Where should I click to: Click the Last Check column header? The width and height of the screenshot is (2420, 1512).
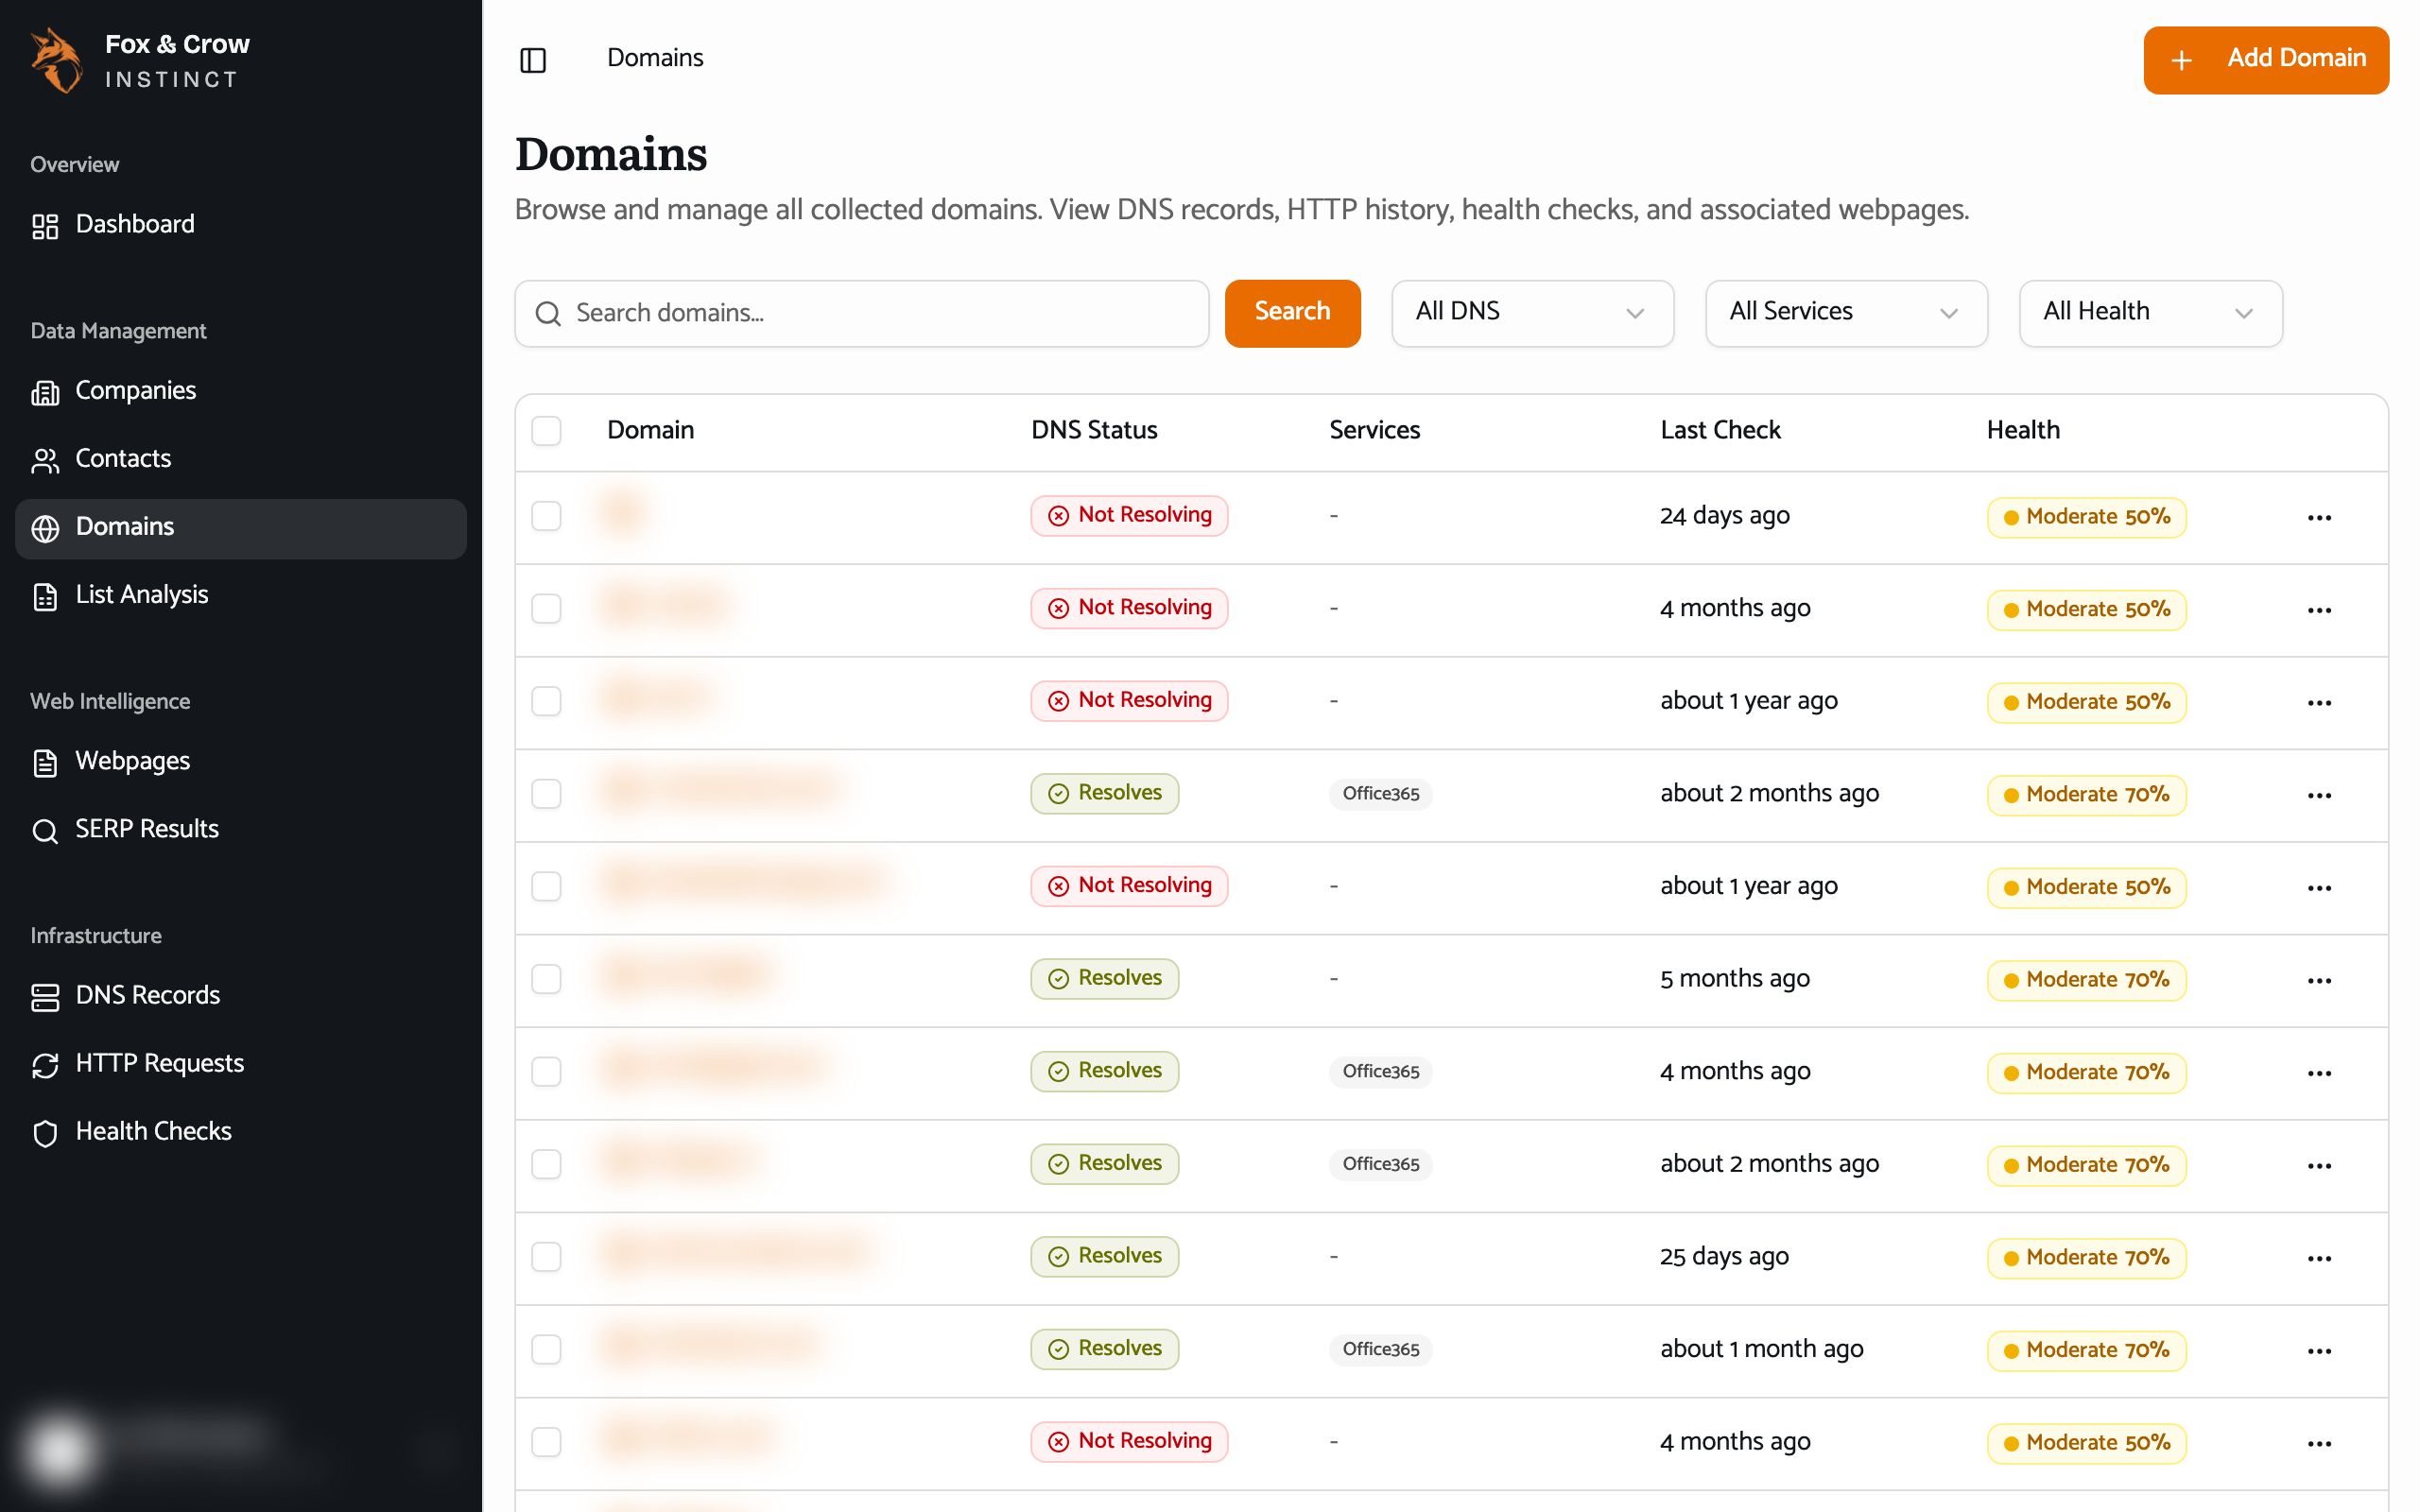click(x=1720, y=430)
